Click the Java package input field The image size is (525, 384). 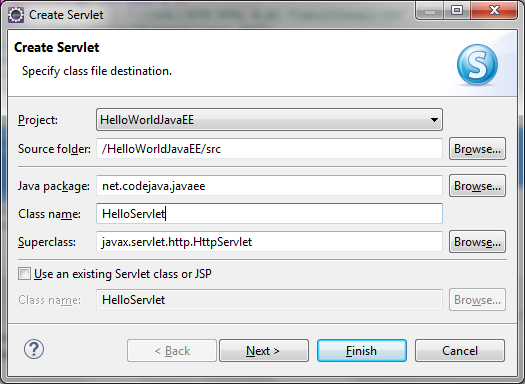(269, 185)
